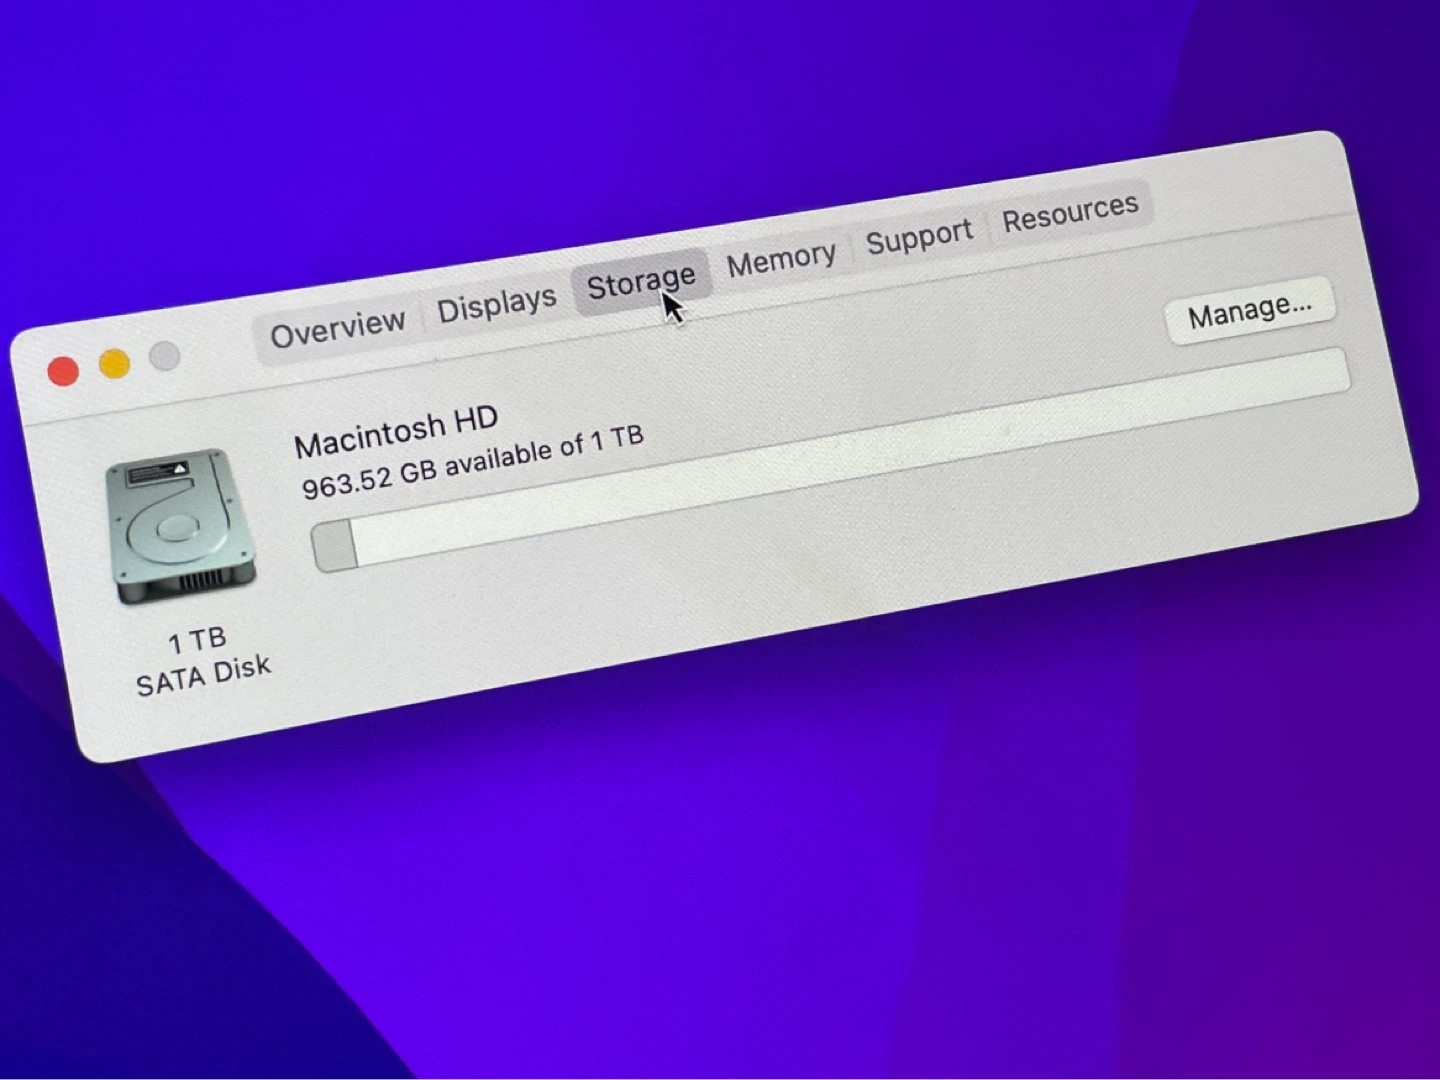
Task: Click the Manage... button
Action: (1250, 312)
